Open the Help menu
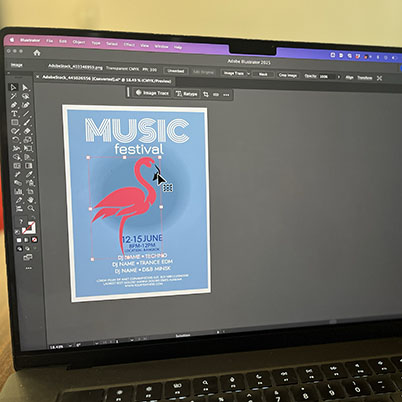This screenshot has width=402, height=402. (x=178, y=47)
